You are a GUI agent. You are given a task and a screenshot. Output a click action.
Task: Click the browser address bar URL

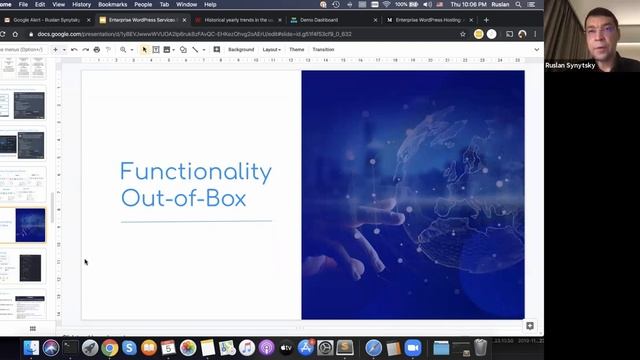coord(194,34)
